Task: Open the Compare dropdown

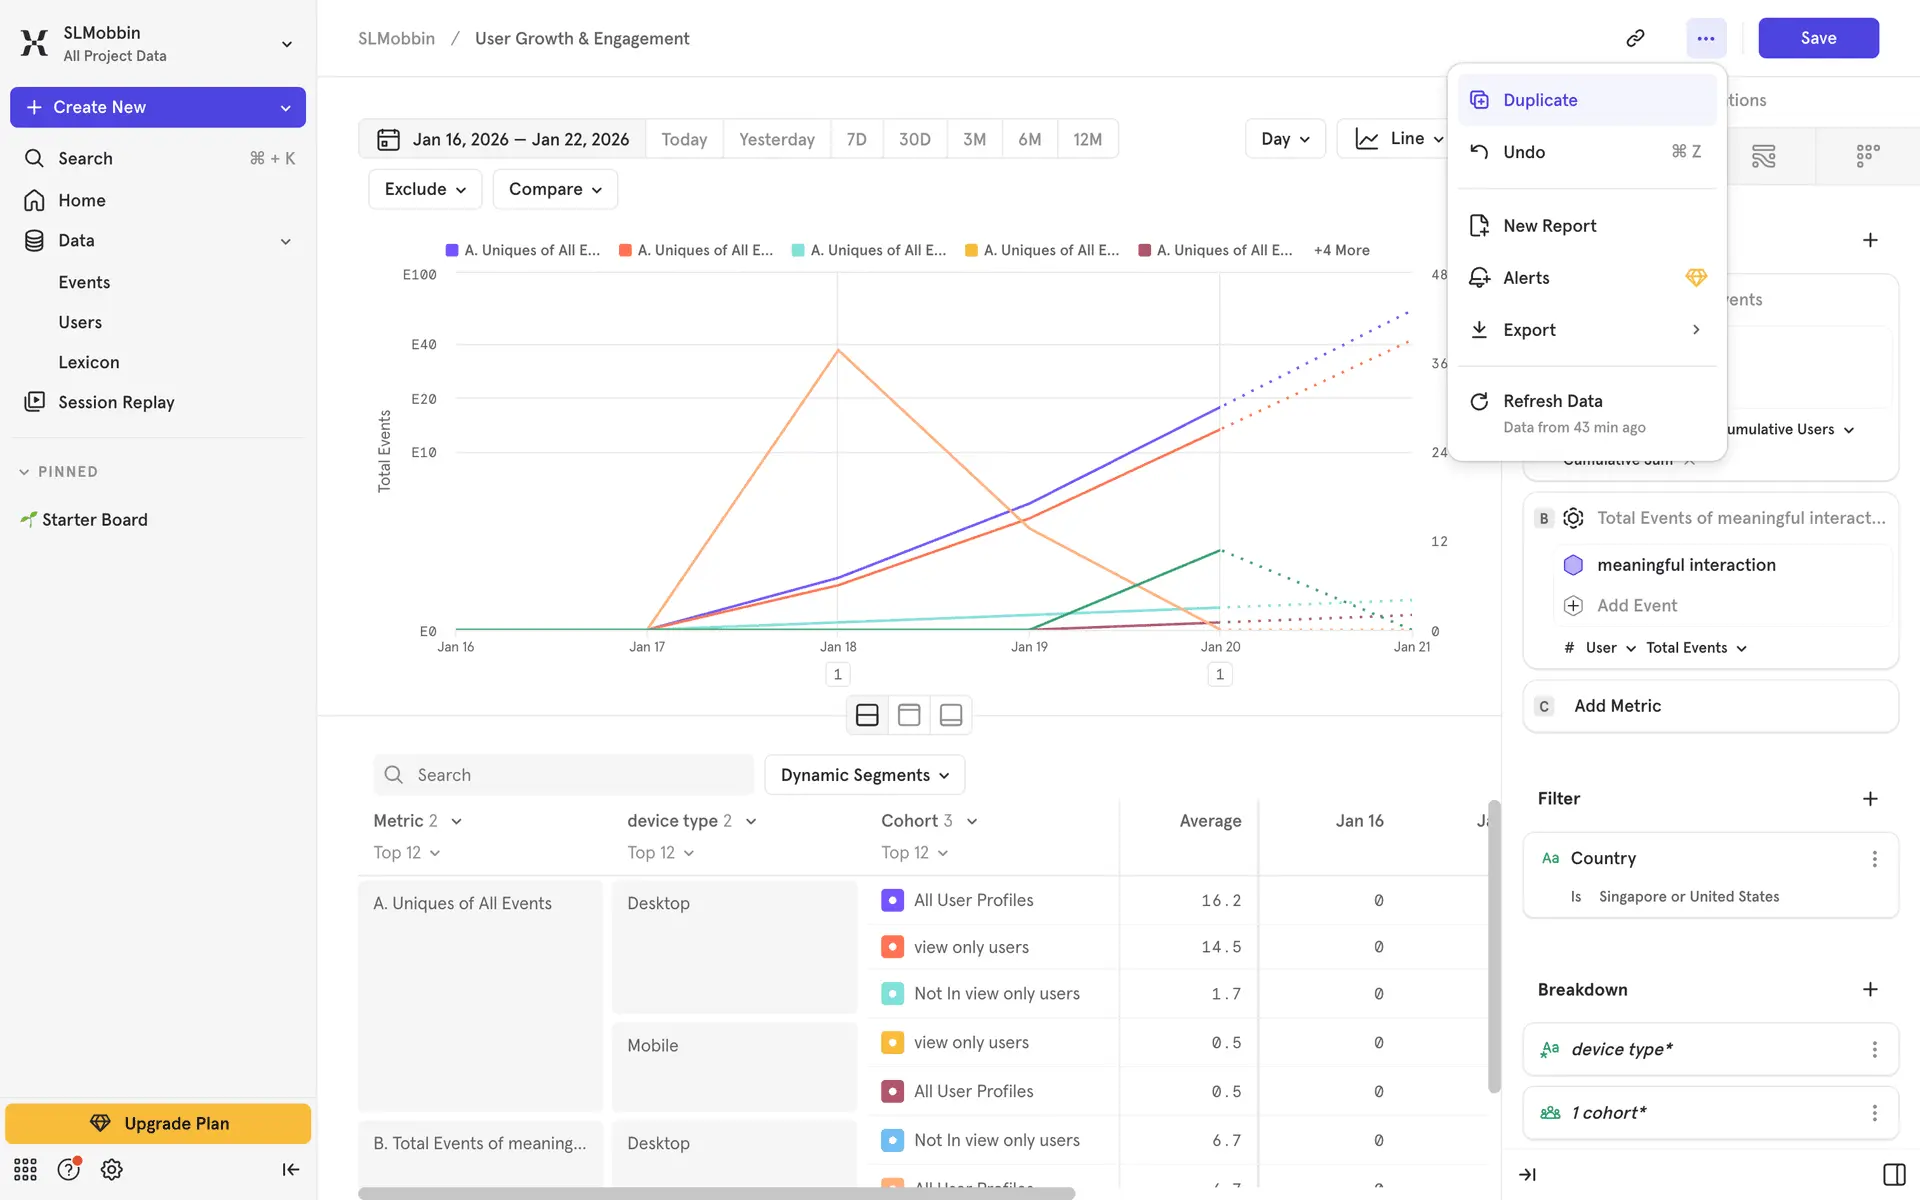Action: [555, 189]
